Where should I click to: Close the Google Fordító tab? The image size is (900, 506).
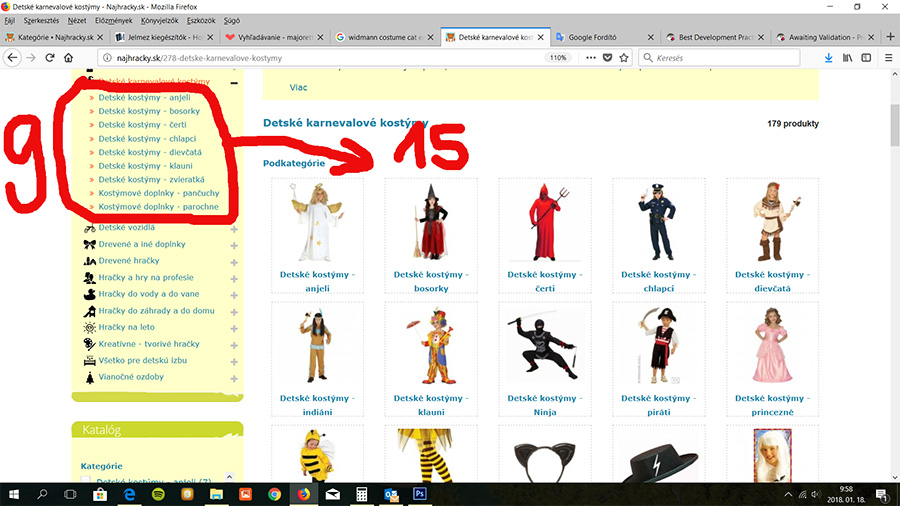pos(650,37)
